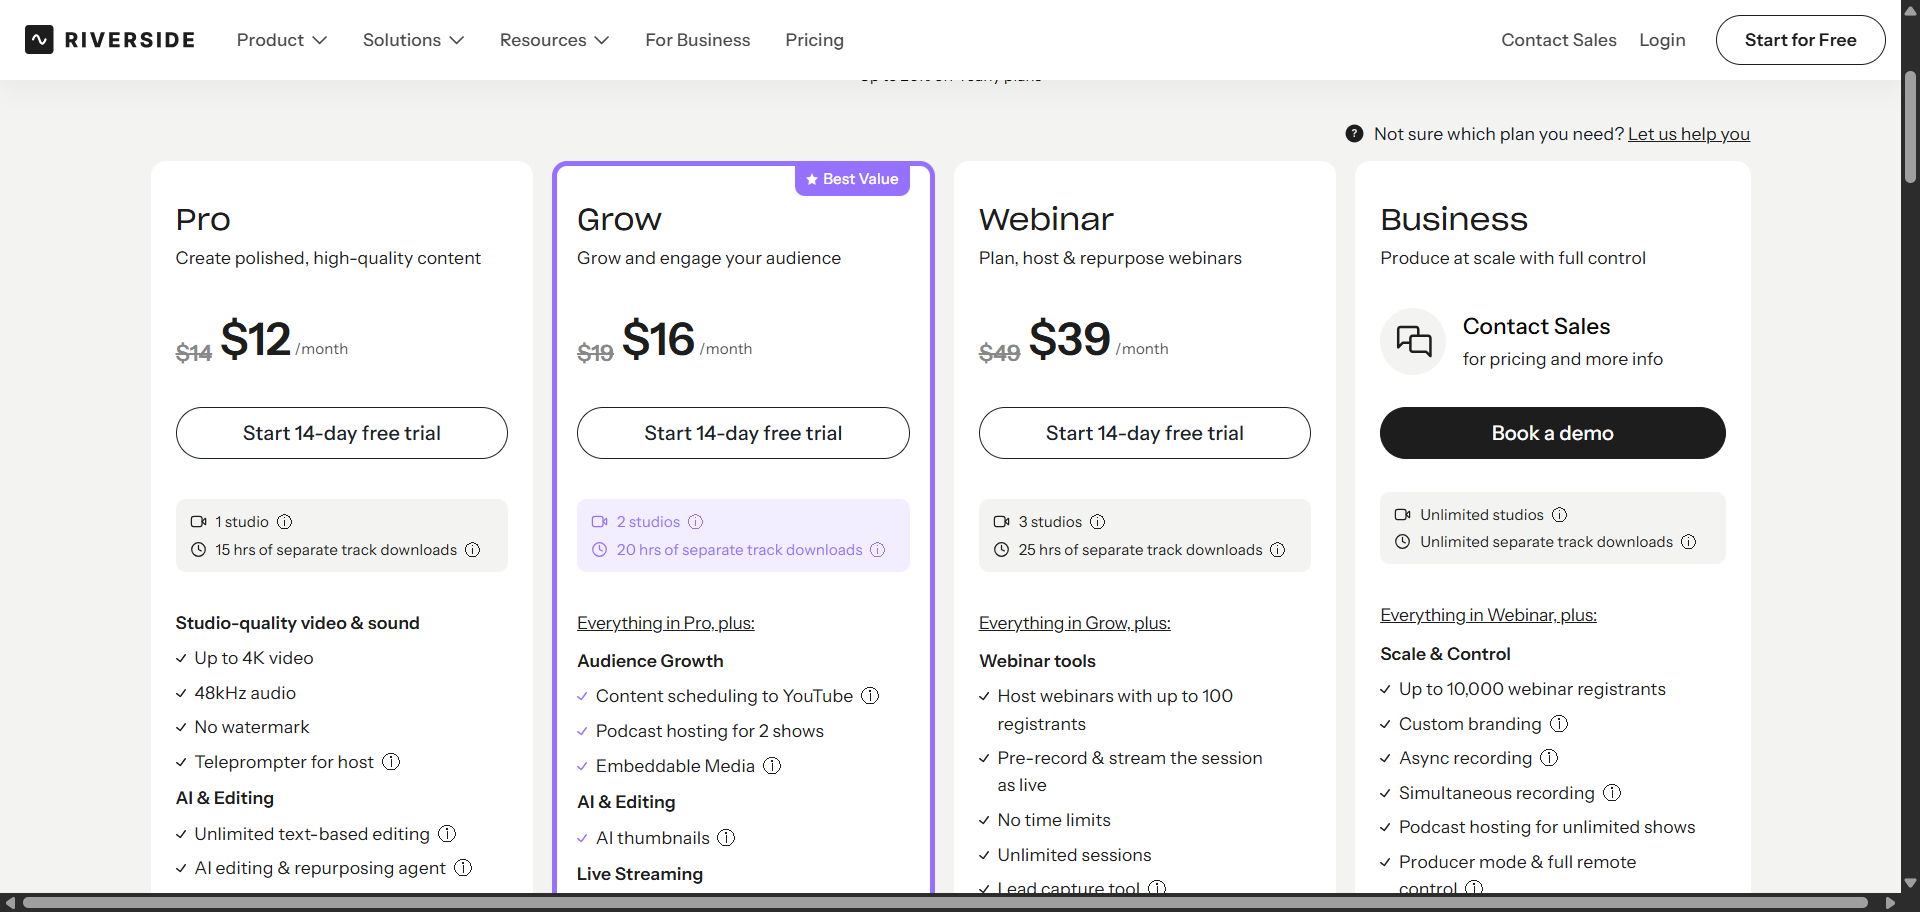Click 'Up to 4K video' feature

(254, 658)
